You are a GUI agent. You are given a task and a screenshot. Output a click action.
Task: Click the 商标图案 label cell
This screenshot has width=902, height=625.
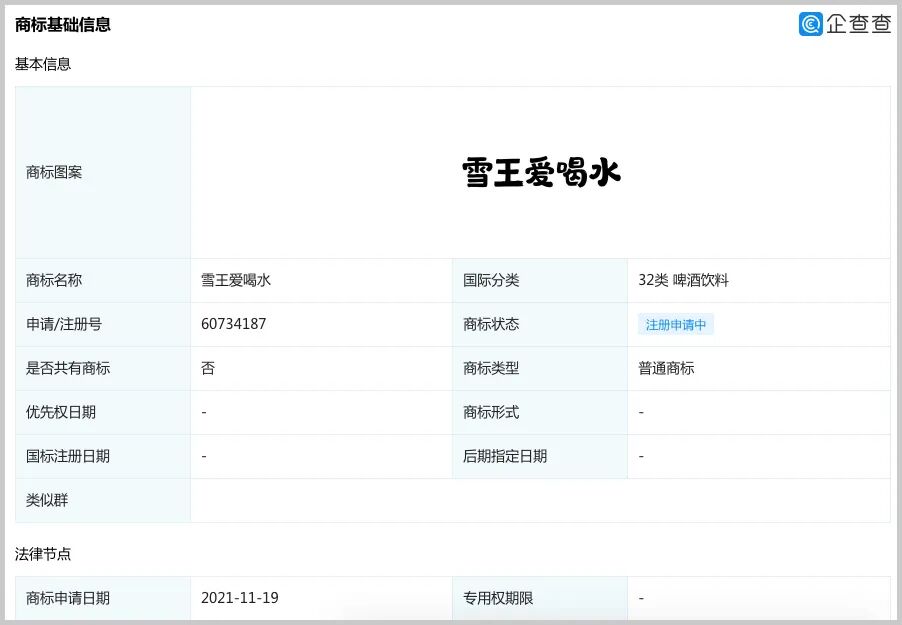(x=103, y=173)
